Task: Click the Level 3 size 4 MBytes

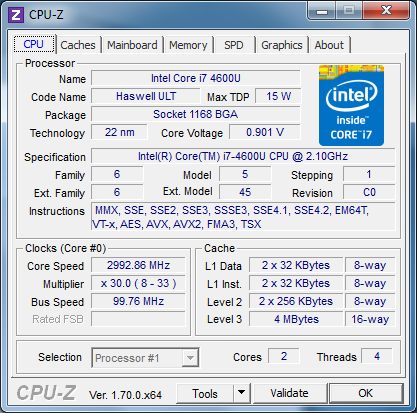Action: tap(296, 319)
